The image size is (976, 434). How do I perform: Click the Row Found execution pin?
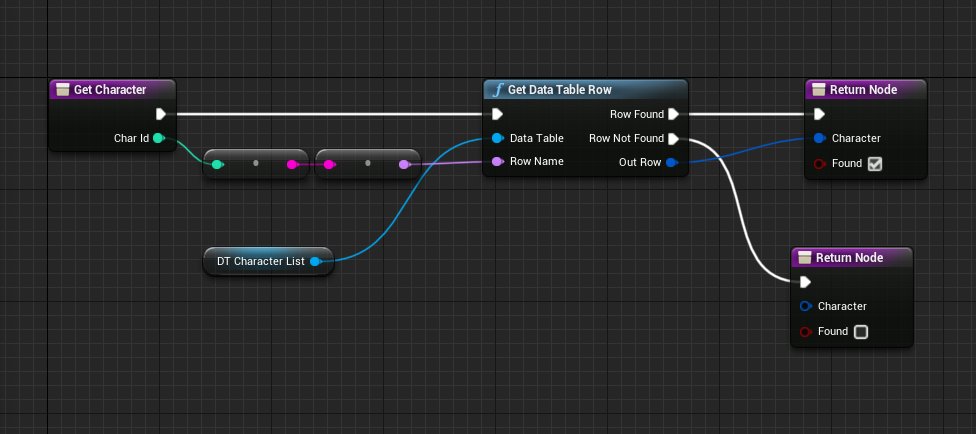tap(673, 114)
